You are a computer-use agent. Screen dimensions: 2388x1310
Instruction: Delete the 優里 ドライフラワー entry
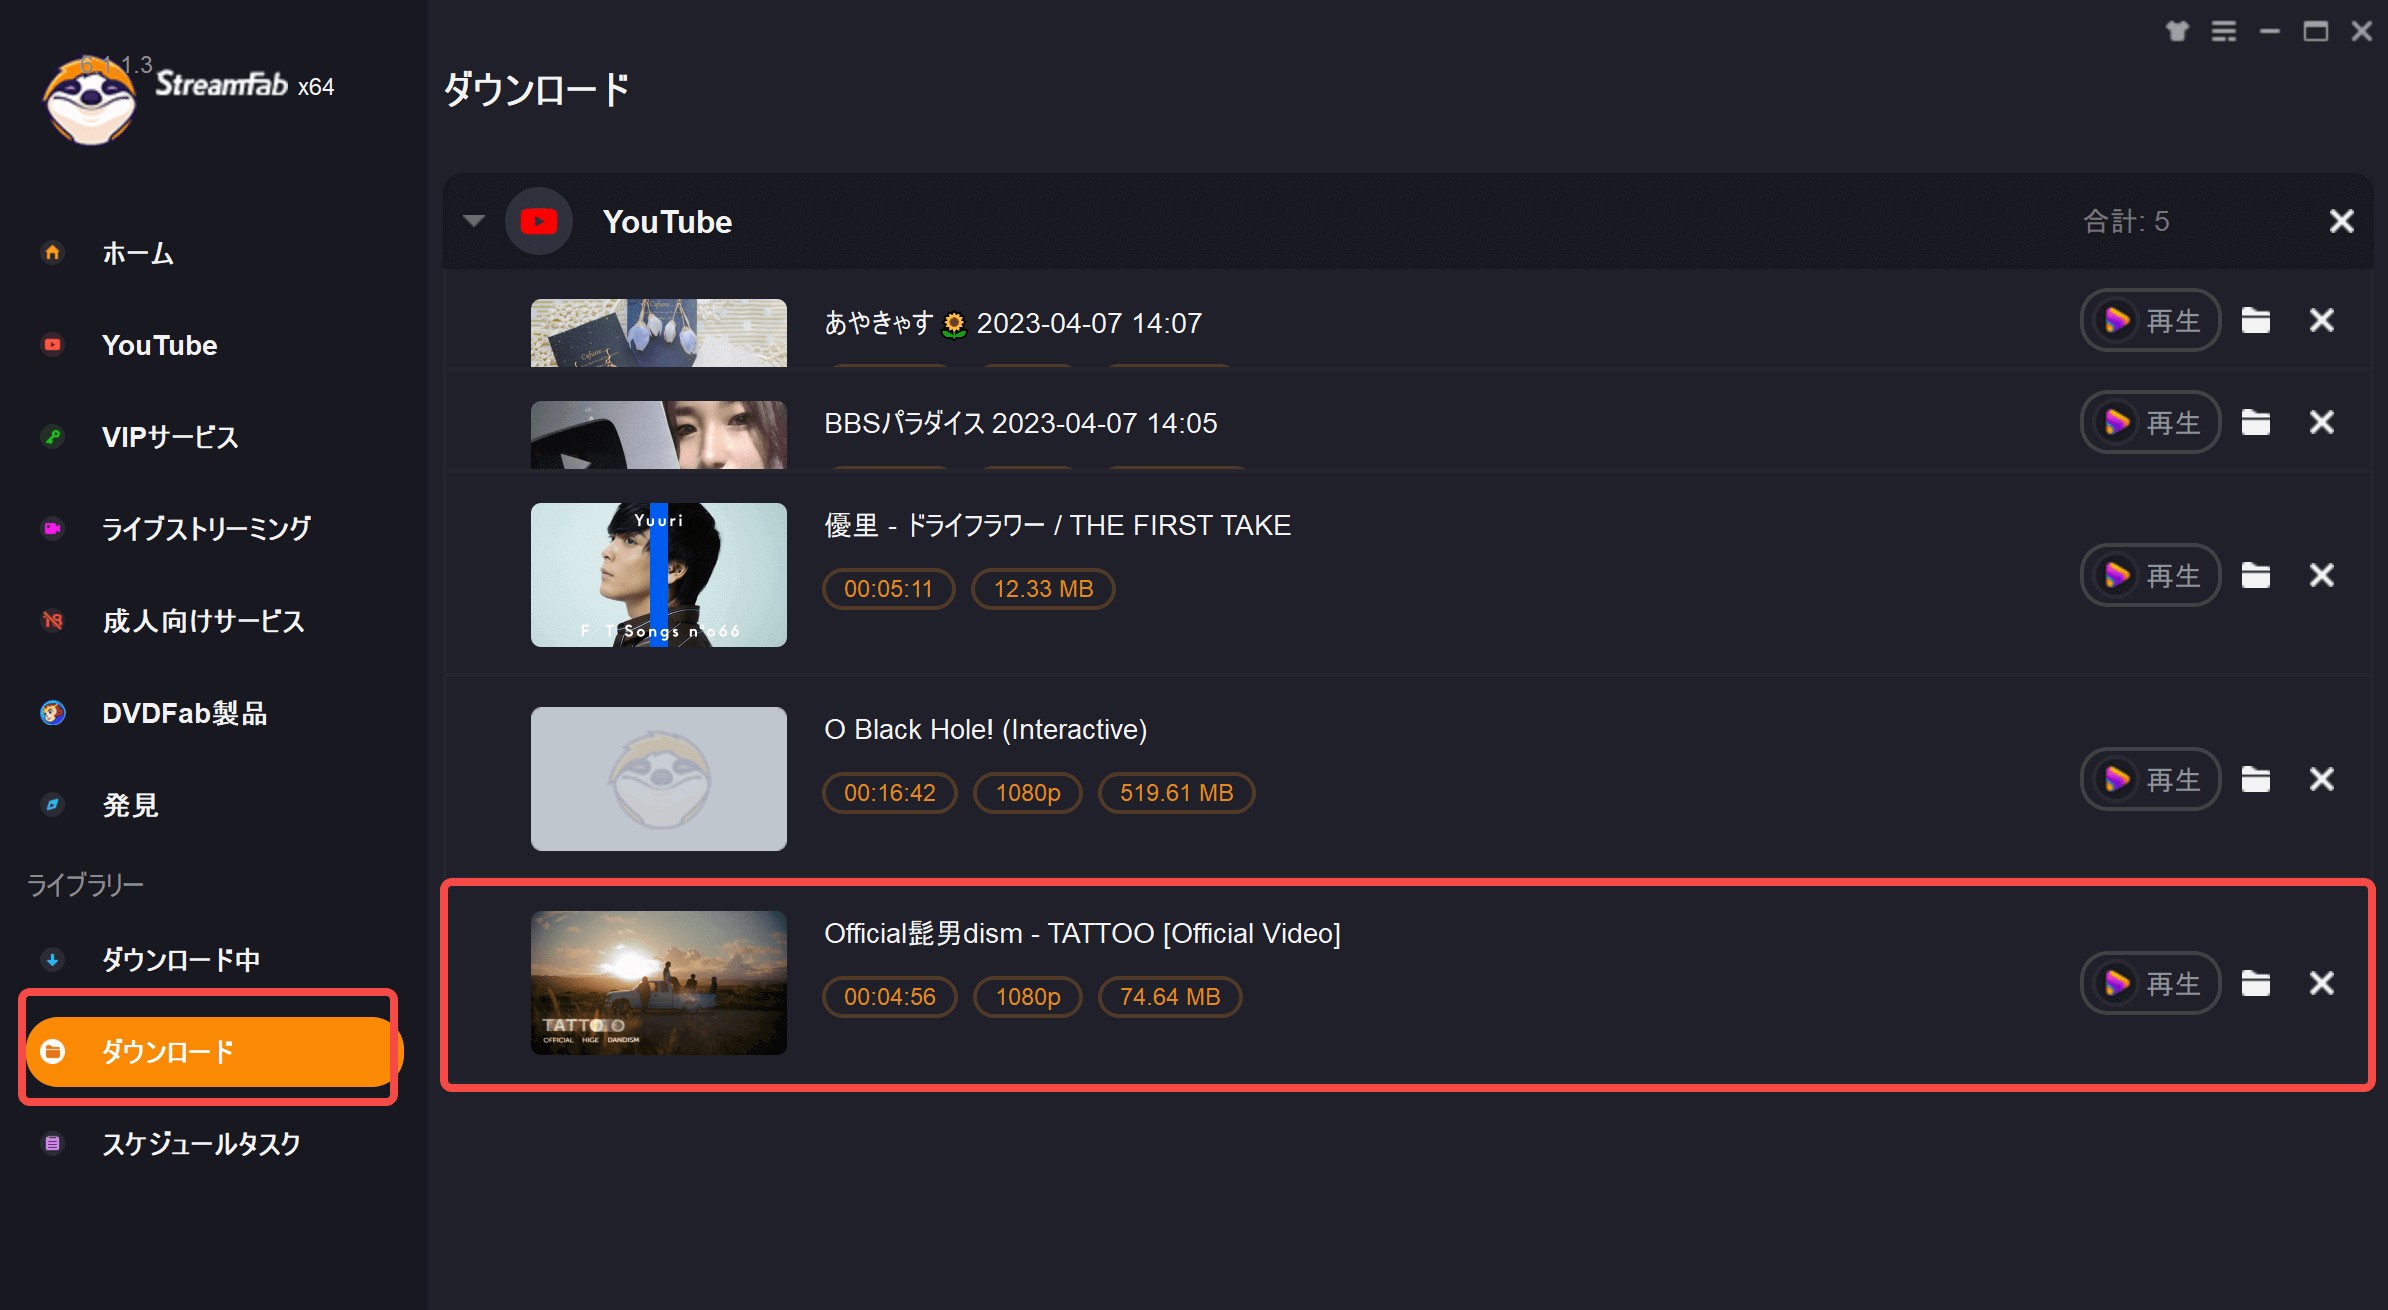tap(2322, 575)
